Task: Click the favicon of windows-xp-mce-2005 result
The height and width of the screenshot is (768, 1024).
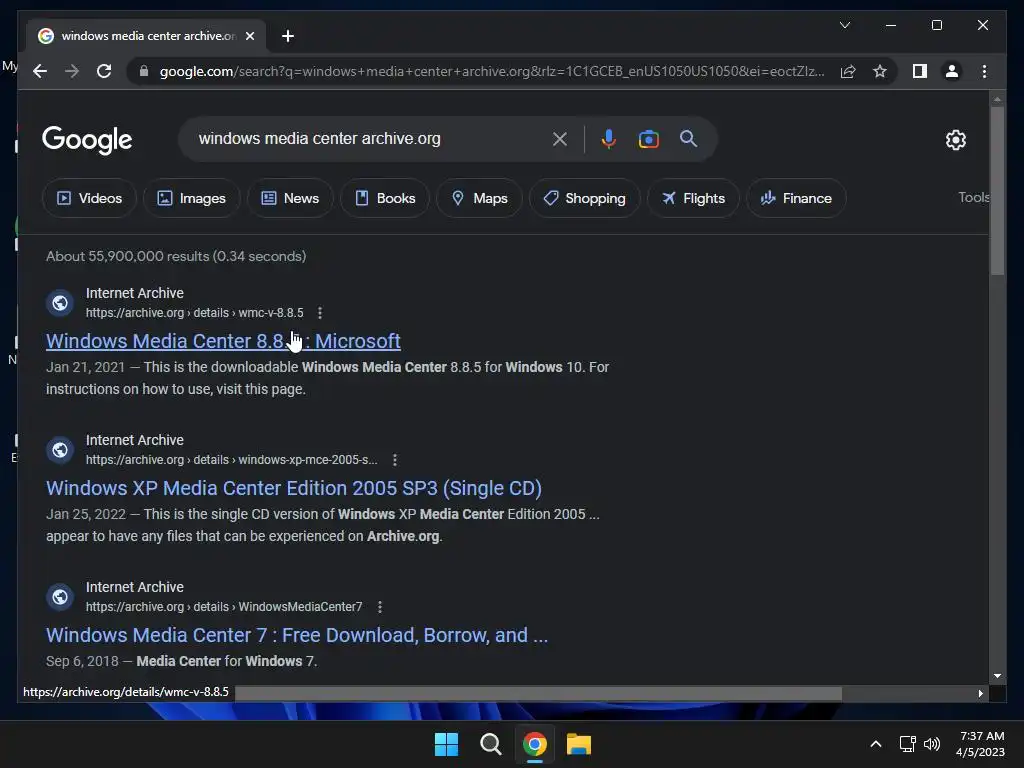Action: [x=60, y=450]
